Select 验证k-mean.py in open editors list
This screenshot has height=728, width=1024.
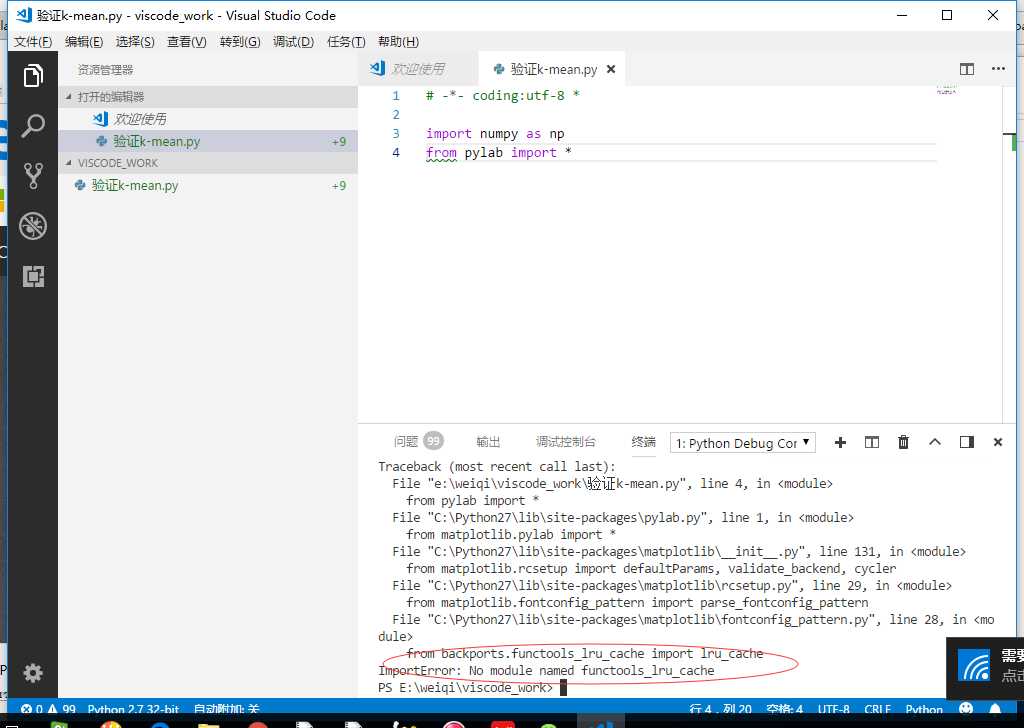pos(208,141)
